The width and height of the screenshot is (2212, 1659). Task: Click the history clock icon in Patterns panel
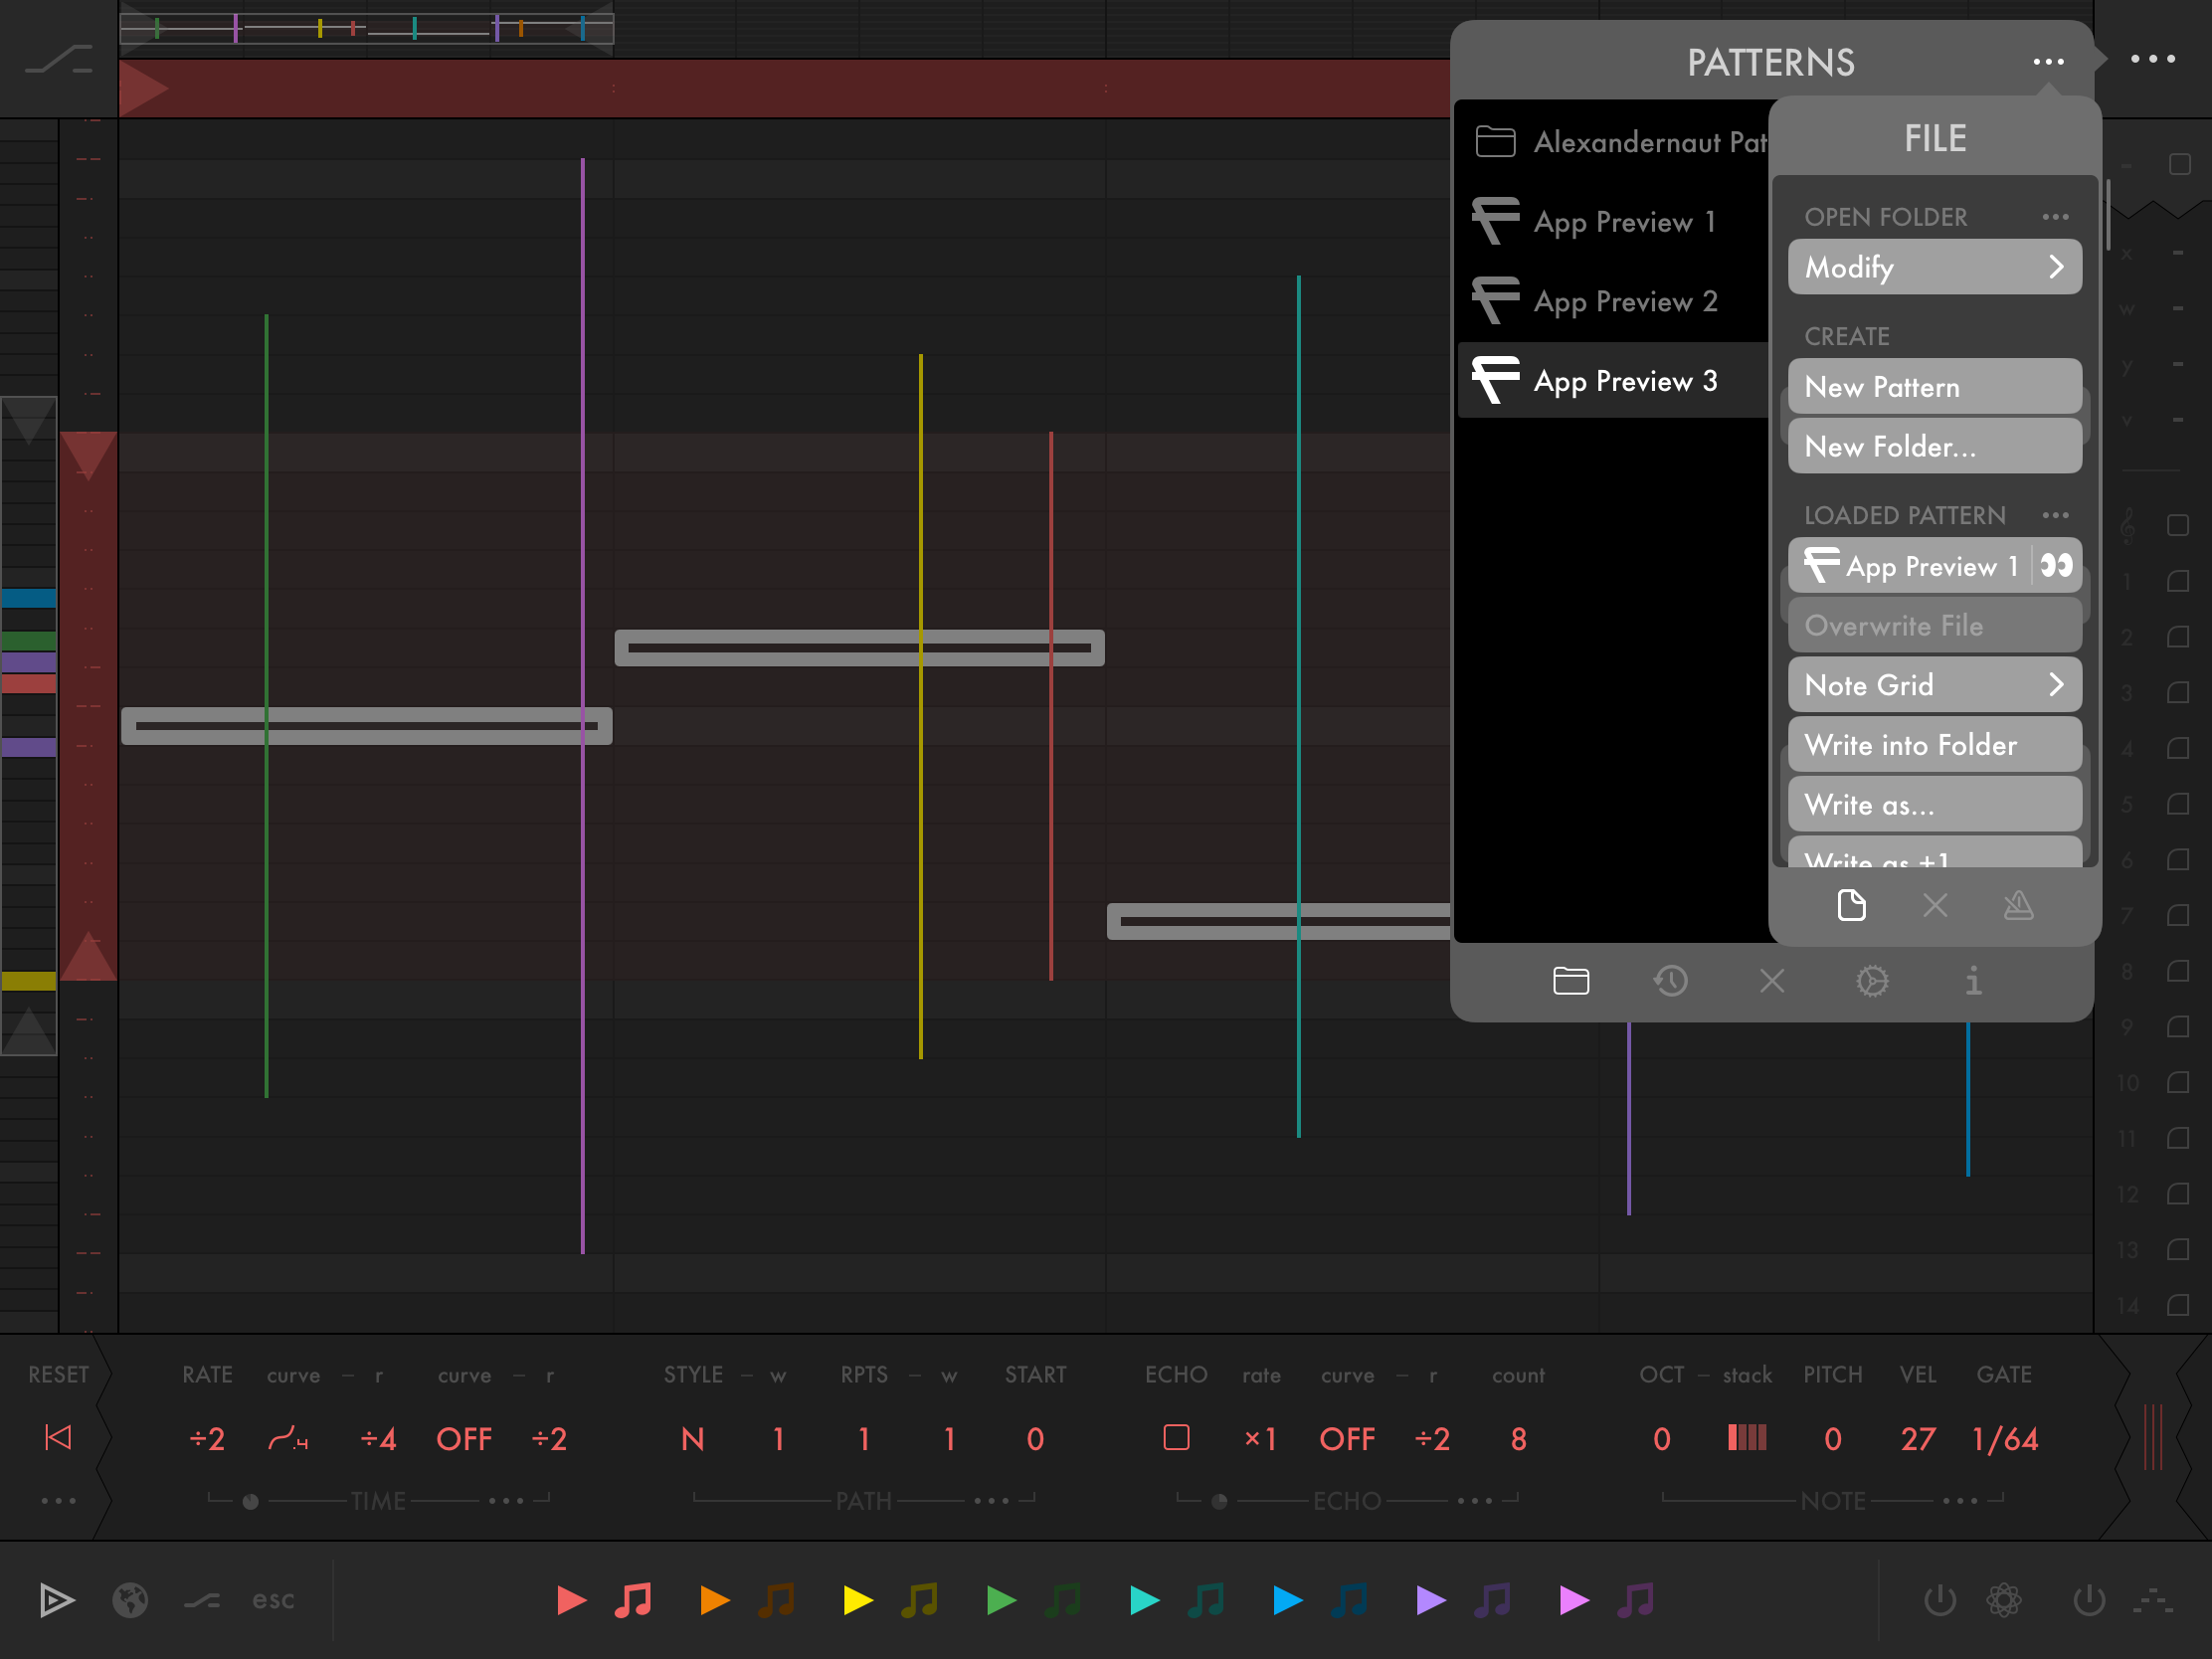(1671, 981)
